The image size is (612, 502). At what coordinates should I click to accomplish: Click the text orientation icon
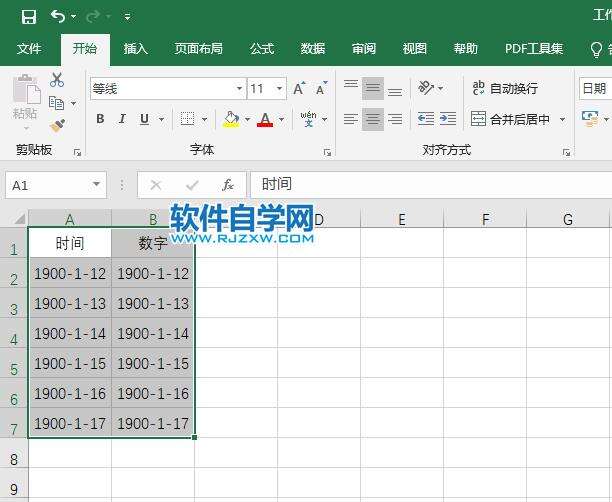click(x=426, y=88)
